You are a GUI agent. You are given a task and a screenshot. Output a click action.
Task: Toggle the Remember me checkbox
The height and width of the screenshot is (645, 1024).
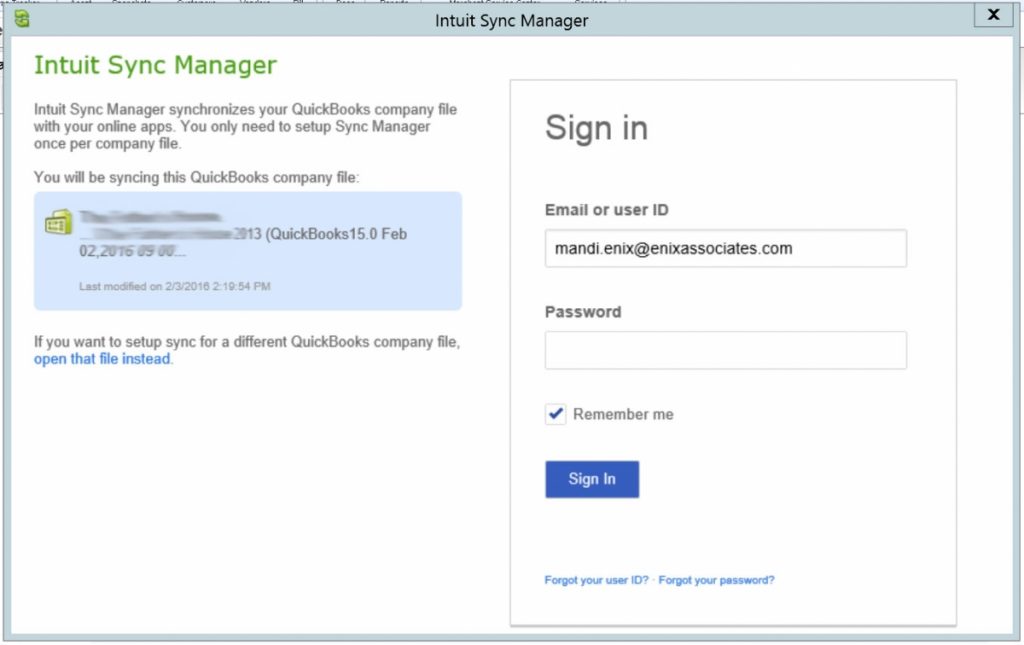click(x=555, y=414)
